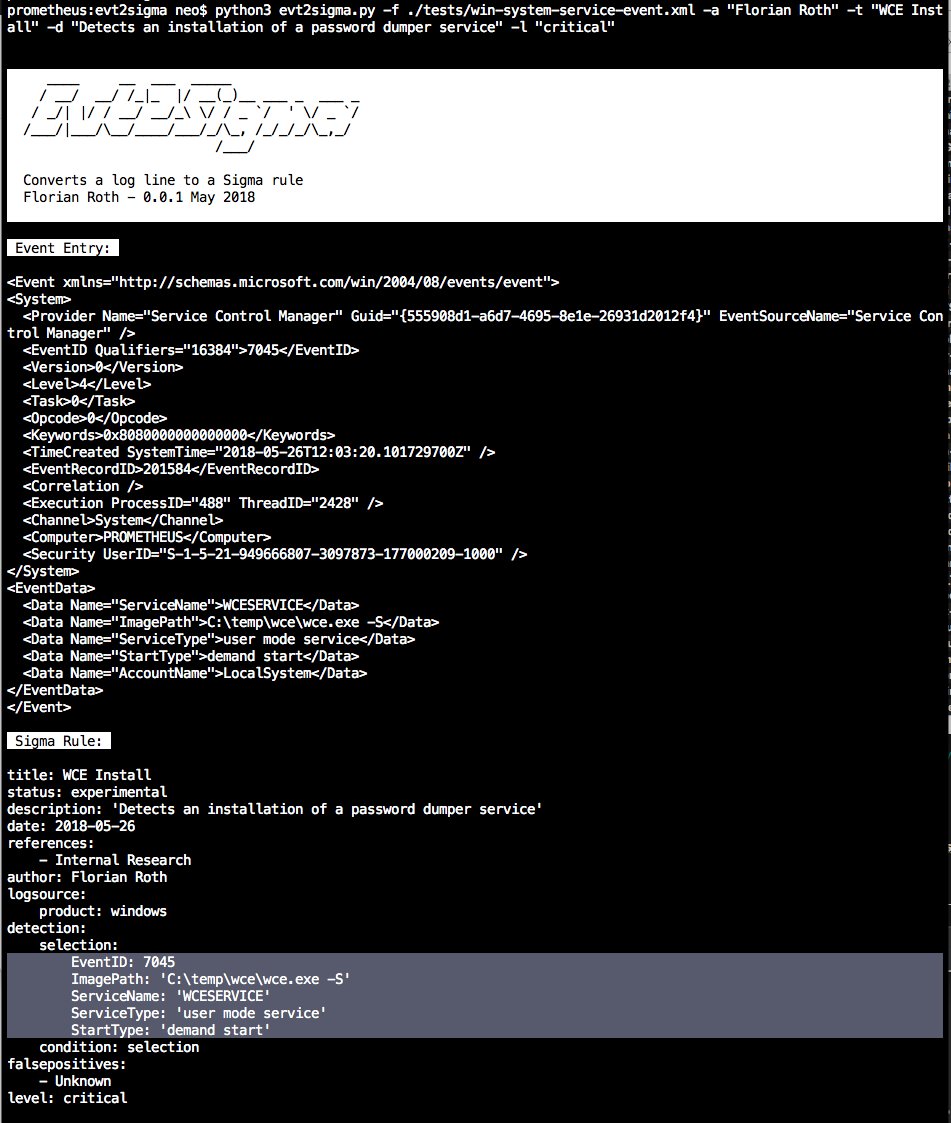Viewport: 951px width, 1123px height.
Task: Click the Data ImagePath wce.exe XML line
Action: (231, 622)
